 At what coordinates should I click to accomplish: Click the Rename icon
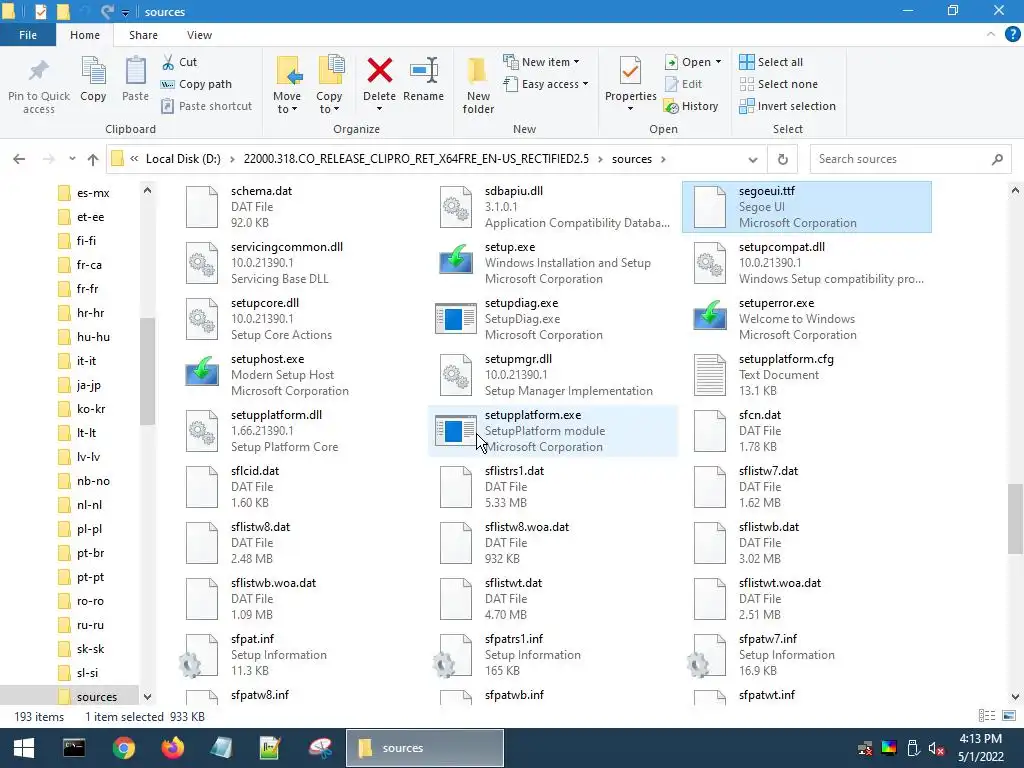pyautogui.click(x=424, y=70)
